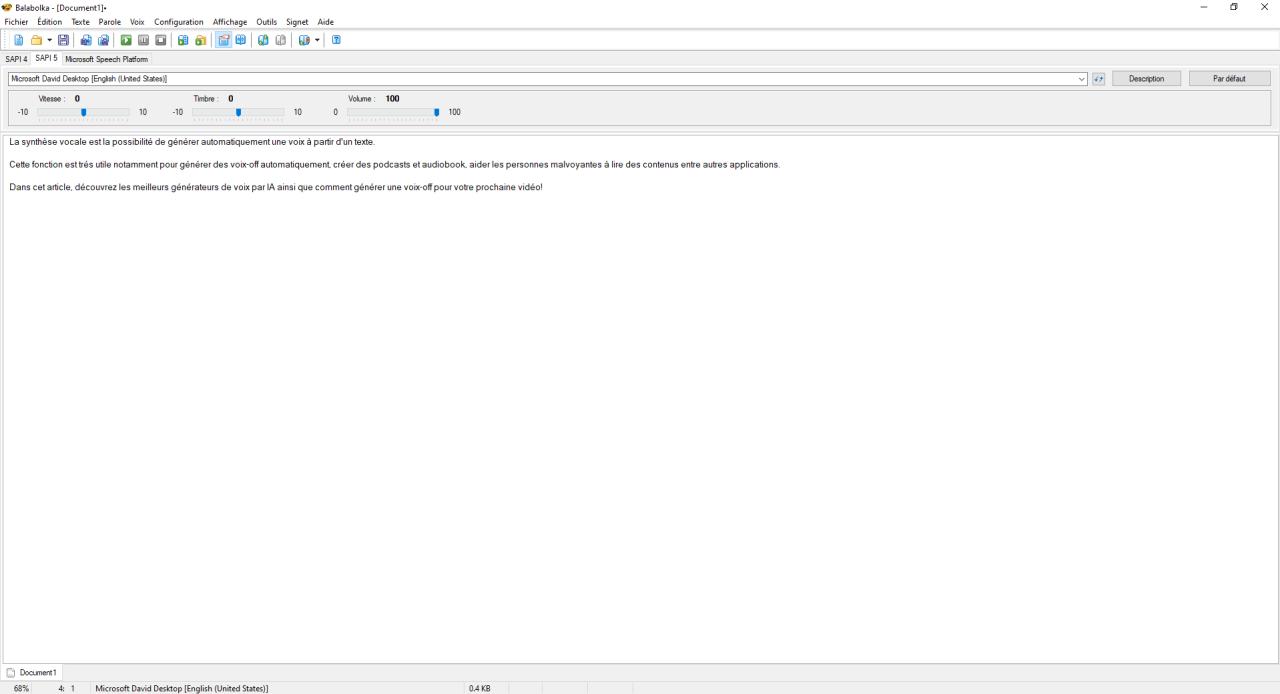
Task: Click the small blue button beside the voice dropdown
Action: tap(1098, 78)
